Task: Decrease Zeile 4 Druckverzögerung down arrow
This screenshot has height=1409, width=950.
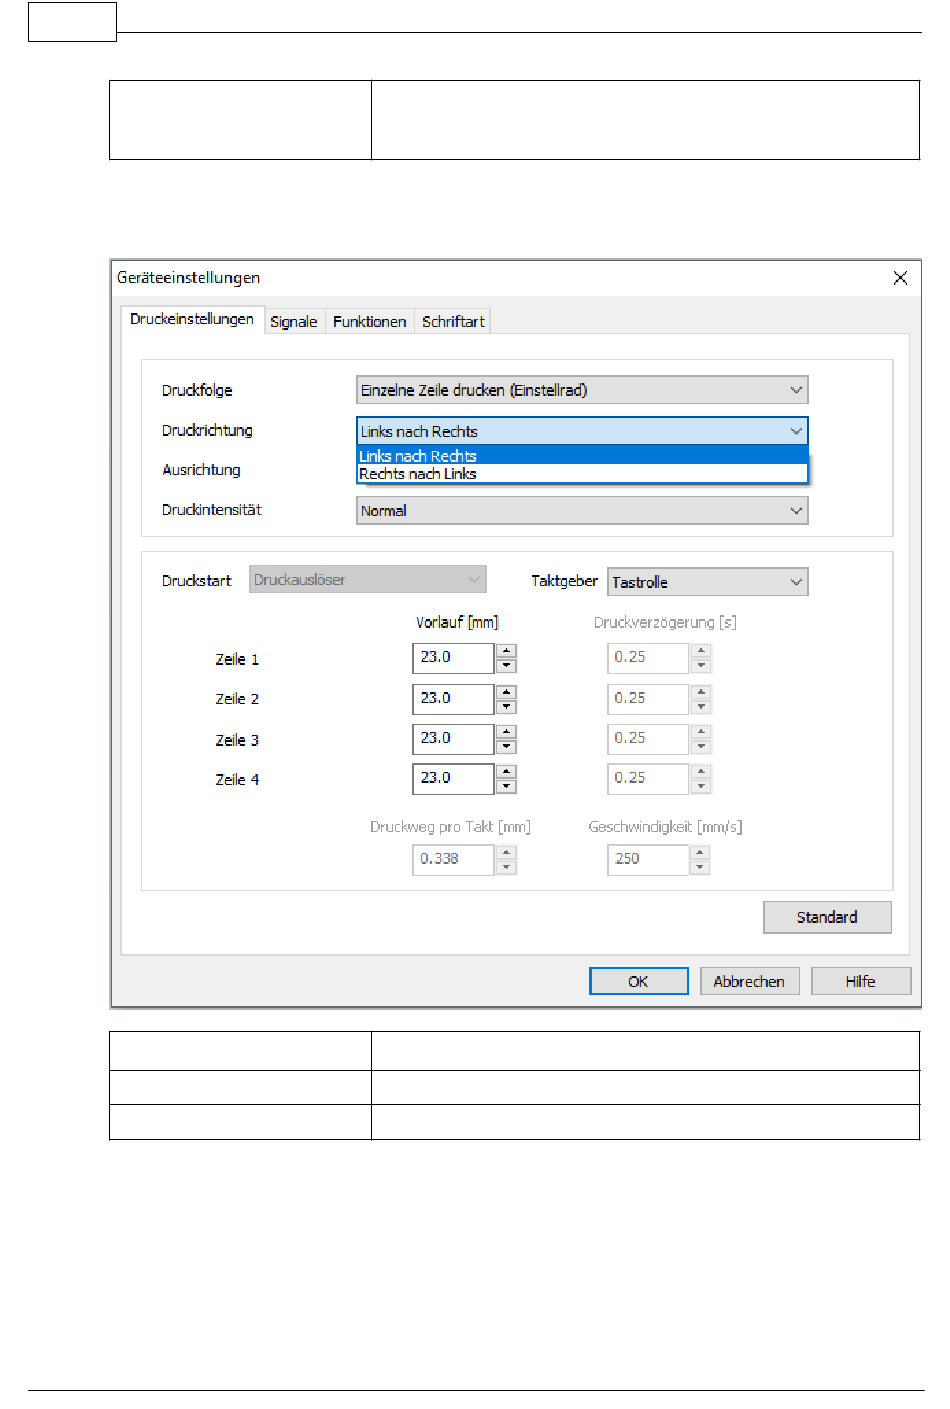Action: pos(701,786)
